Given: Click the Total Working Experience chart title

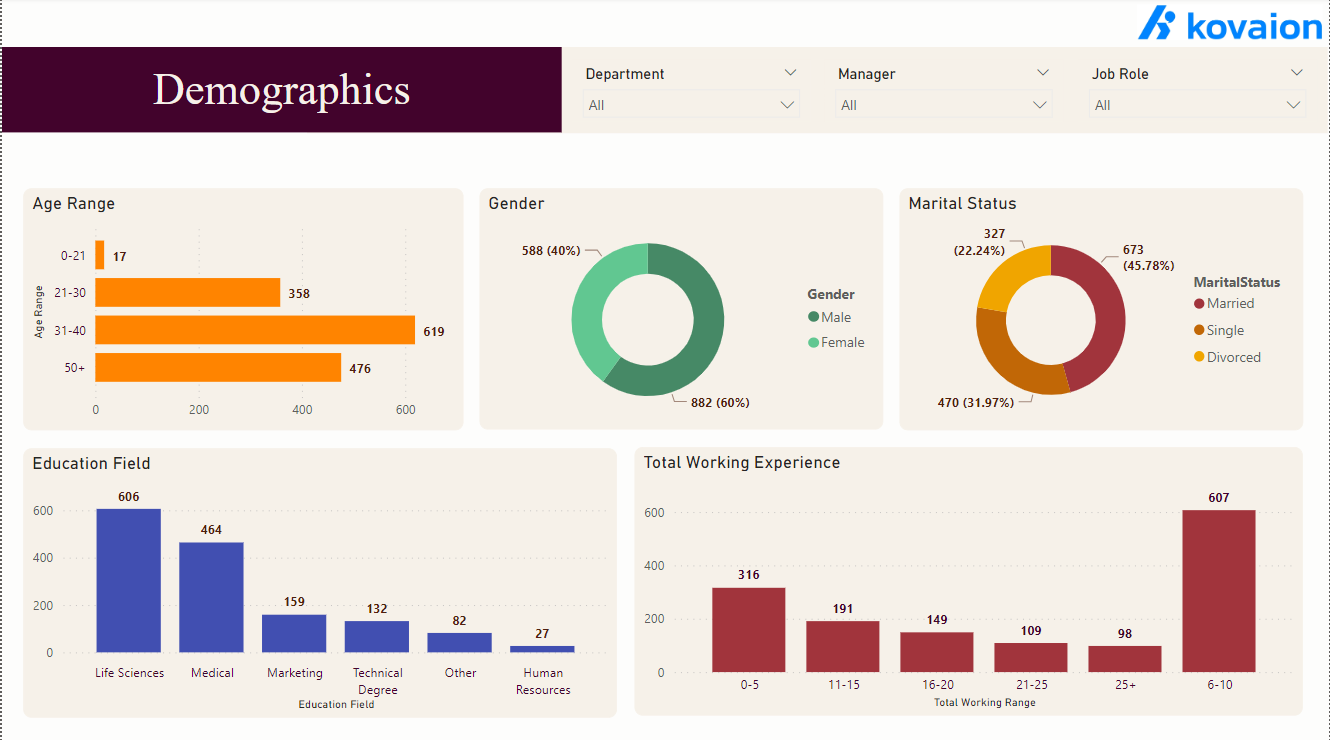Looking at the screenshot, I should (744, 462).
